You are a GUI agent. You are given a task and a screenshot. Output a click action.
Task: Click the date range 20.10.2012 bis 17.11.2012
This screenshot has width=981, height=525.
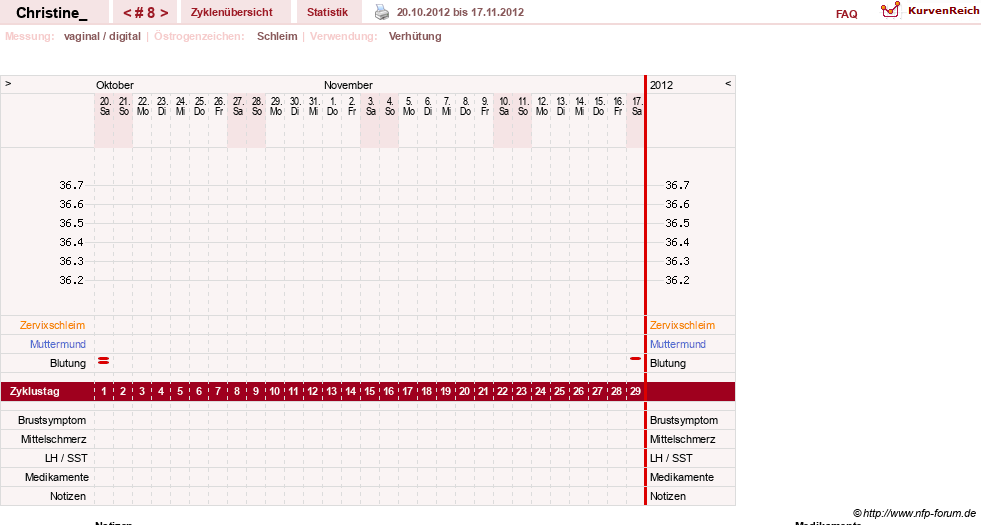coord(460,13)
